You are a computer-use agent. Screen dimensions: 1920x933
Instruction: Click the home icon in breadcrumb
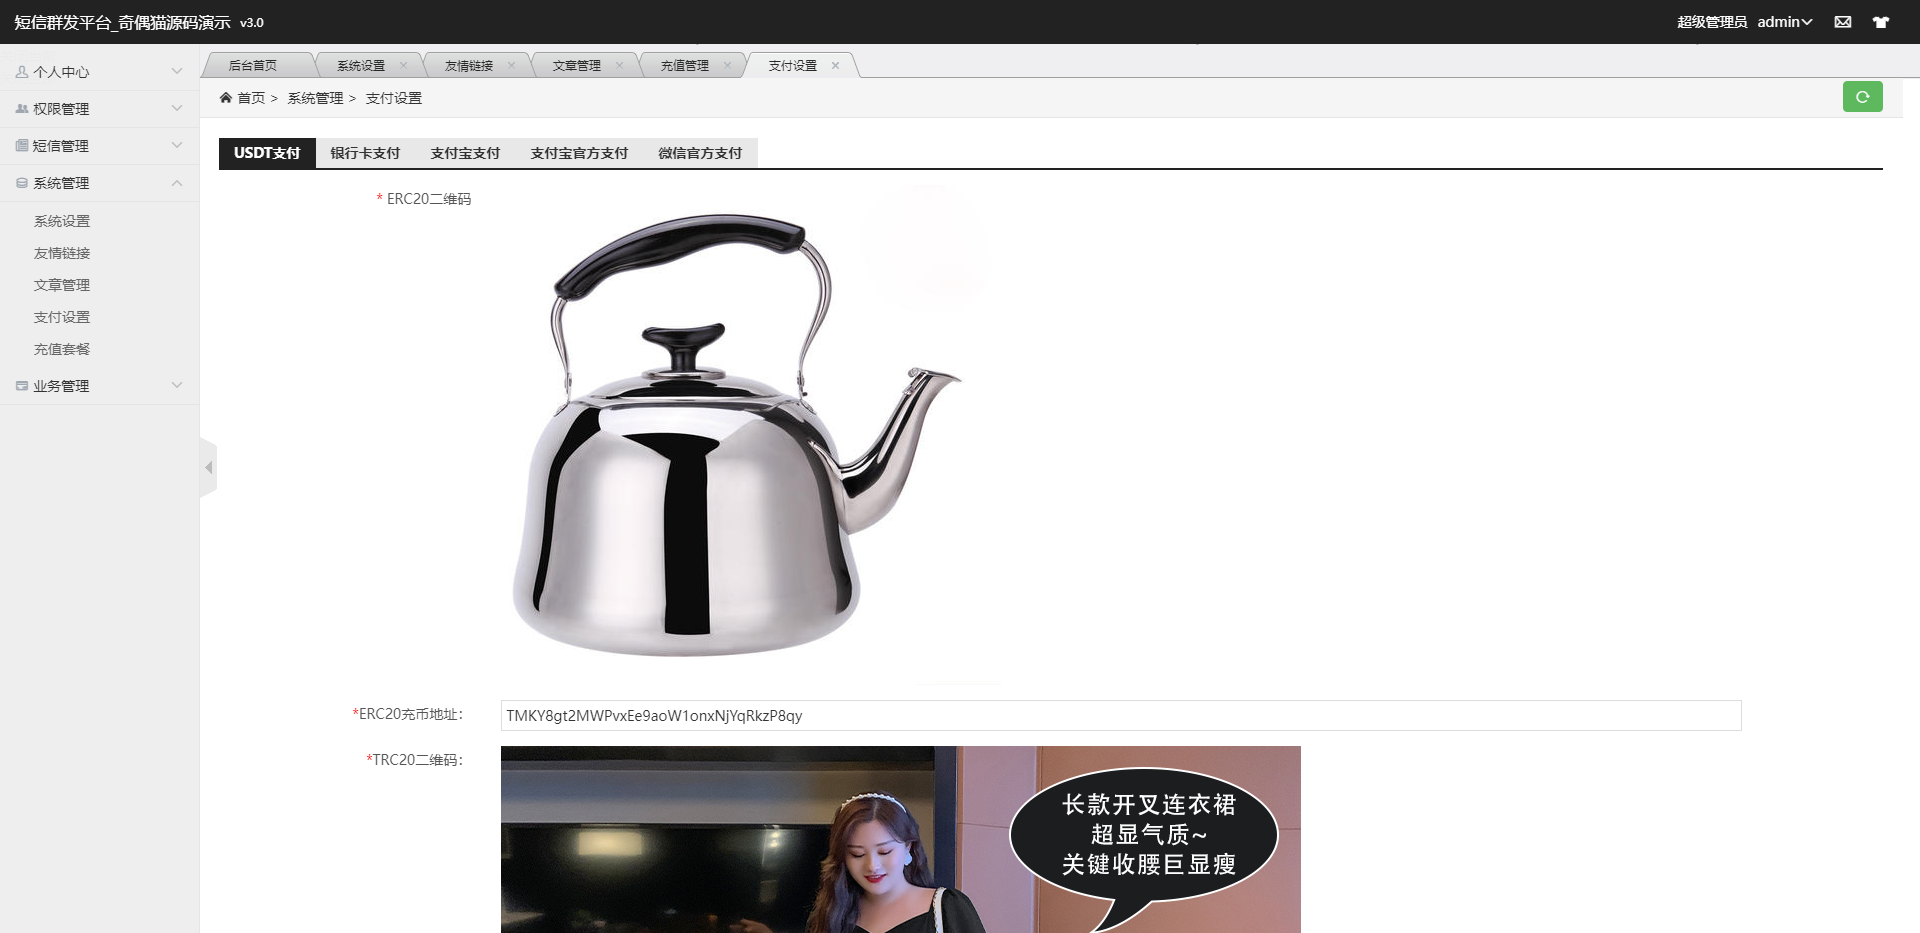point(226,98)
